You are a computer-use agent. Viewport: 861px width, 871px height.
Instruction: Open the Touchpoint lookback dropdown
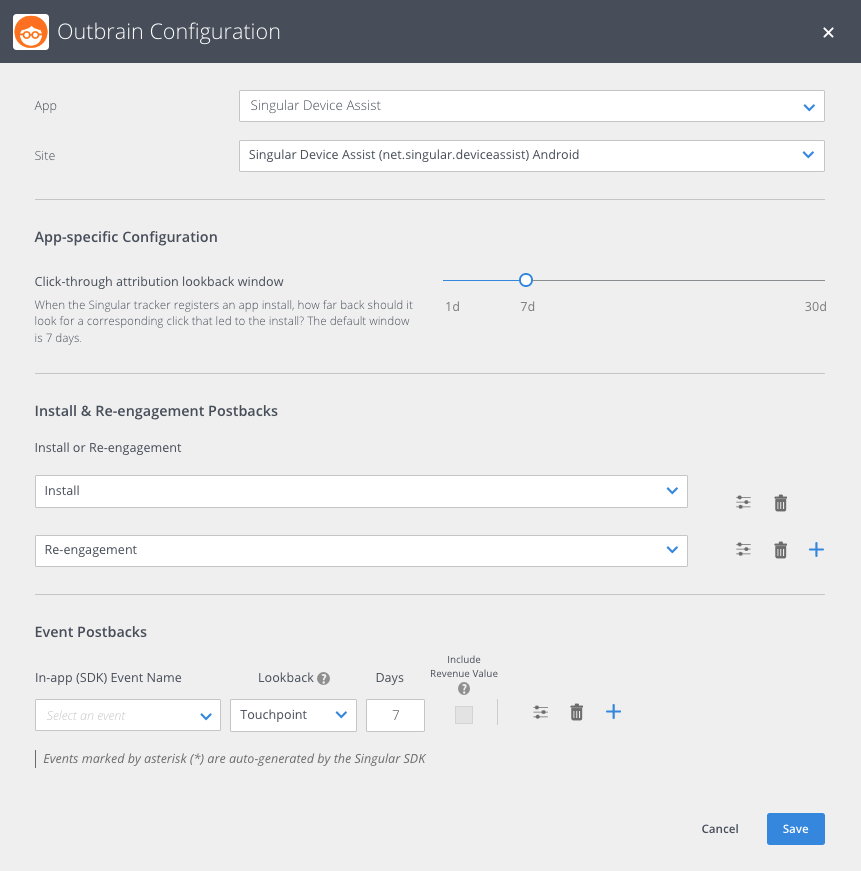[x=293, y=715]
